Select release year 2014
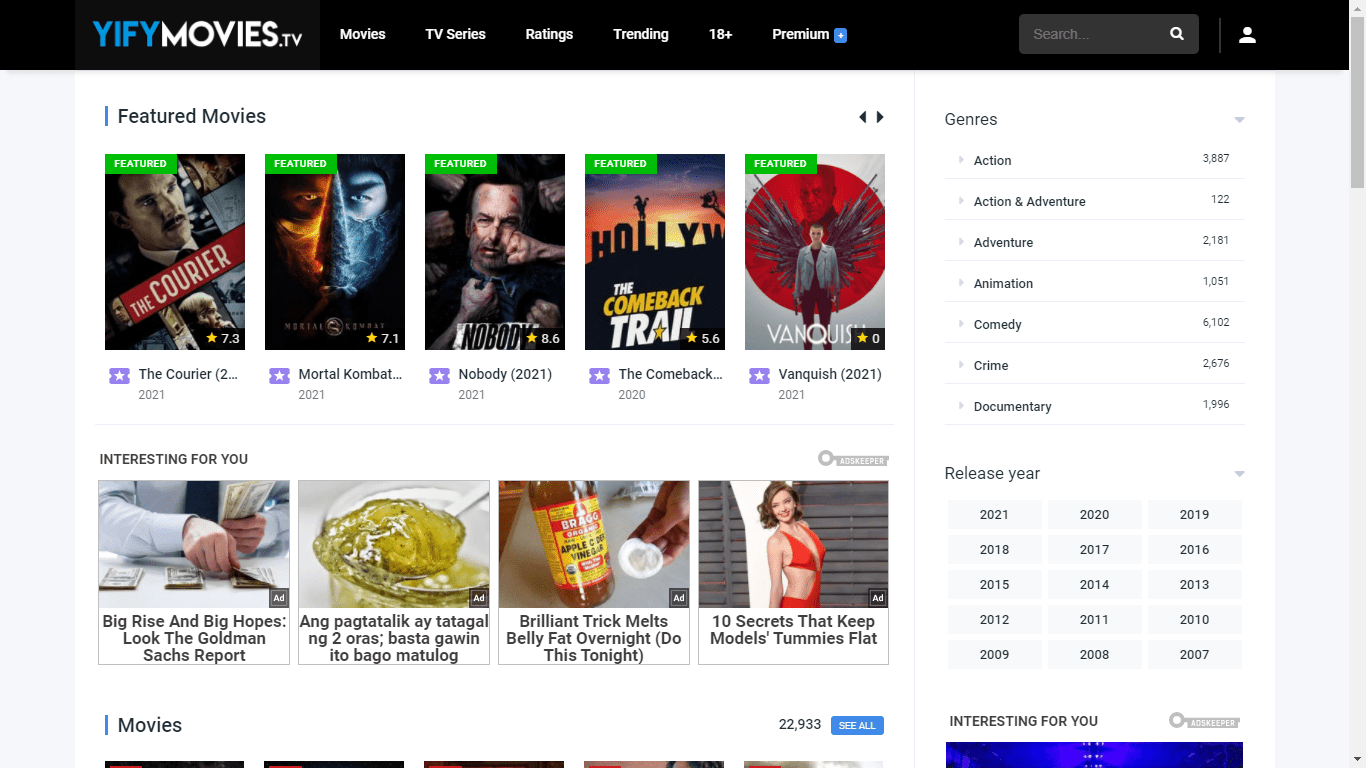Image resolution: width=1366 pixels, height=768 pixels. click(1094, 585)
